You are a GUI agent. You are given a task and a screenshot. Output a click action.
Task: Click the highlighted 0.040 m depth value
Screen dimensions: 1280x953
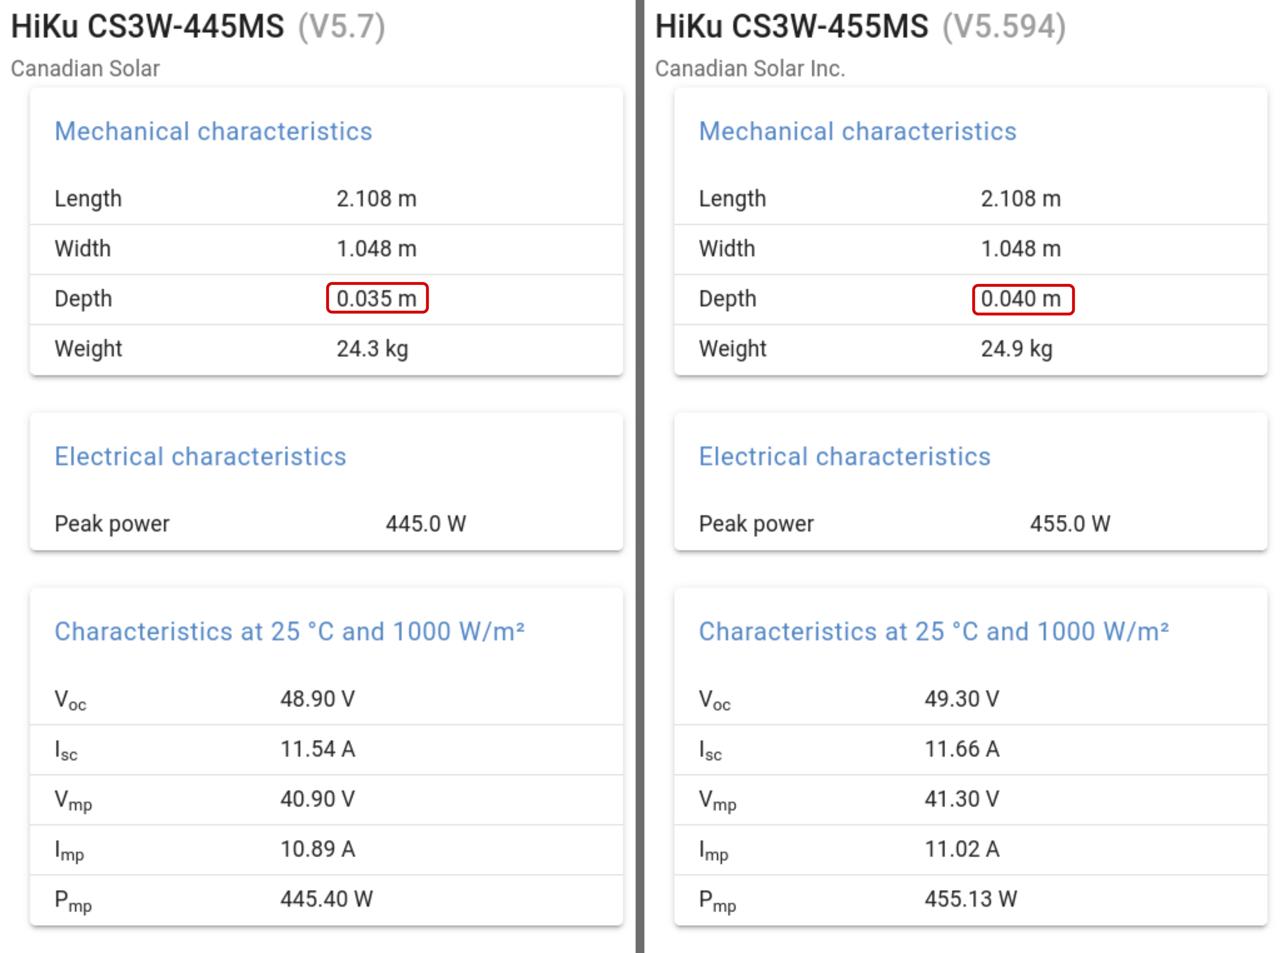[x=1022, y=299]
